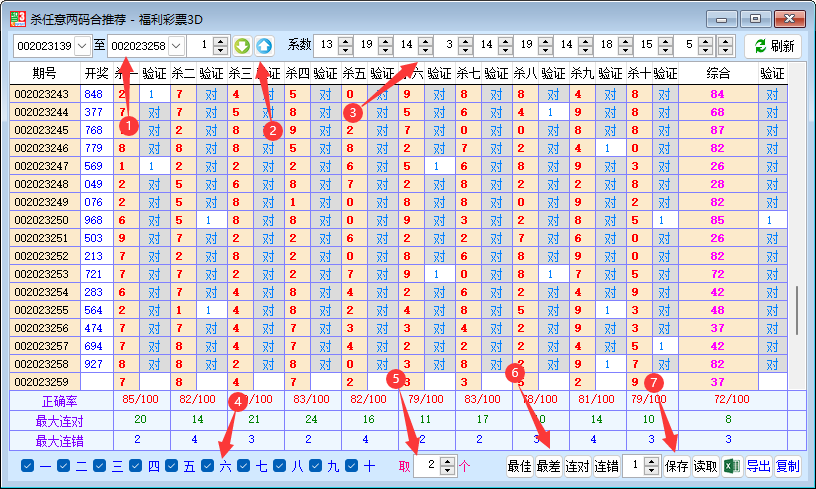This screenshot has width=816, height=489.
Task: Click the 保存 save button
Action: click(677, 466)
